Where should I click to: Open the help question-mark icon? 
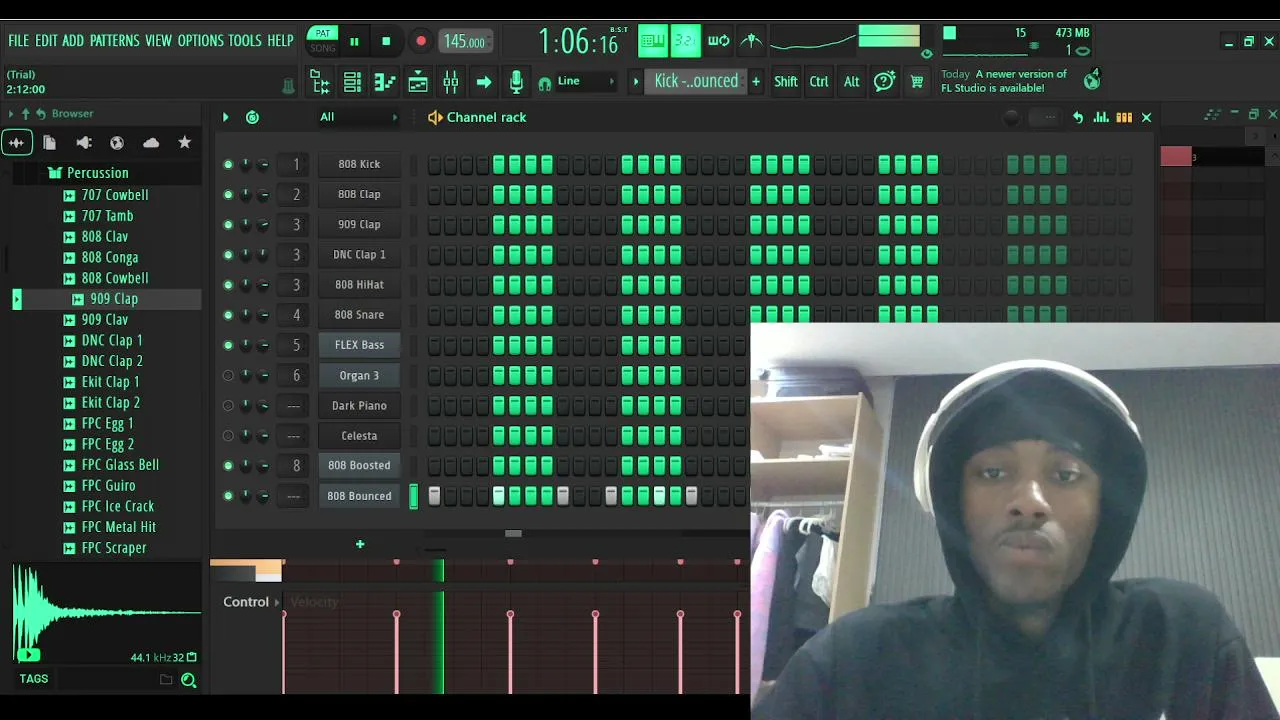[884, 82]
